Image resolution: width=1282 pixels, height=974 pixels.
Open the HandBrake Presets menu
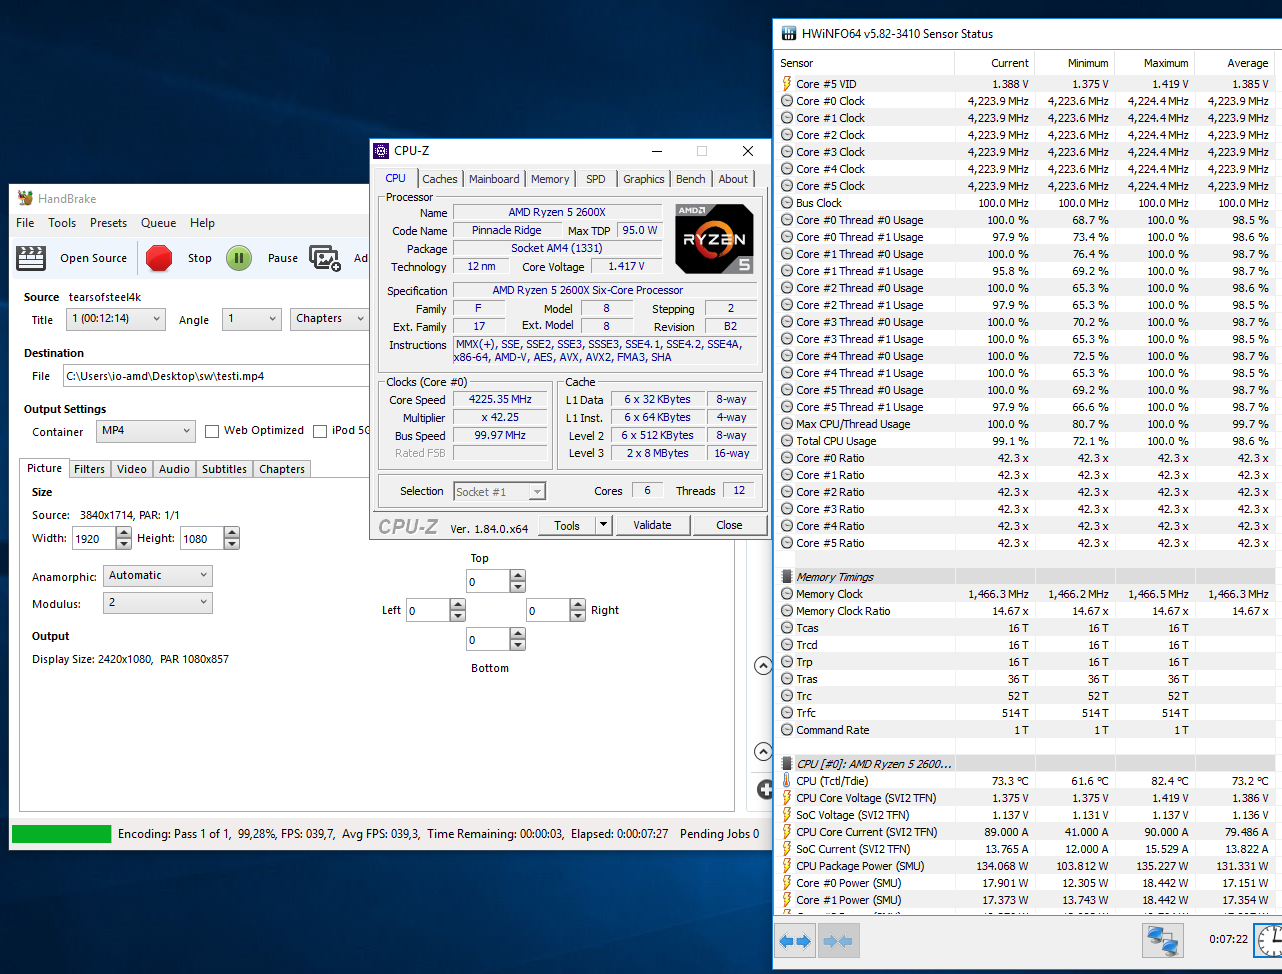click(x=108, y=223)
